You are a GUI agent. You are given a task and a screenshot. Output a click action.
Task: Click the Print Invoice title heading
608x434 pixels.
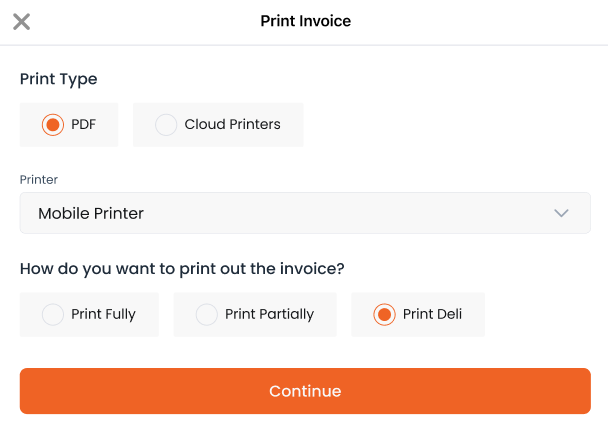[x=306, y=21]
